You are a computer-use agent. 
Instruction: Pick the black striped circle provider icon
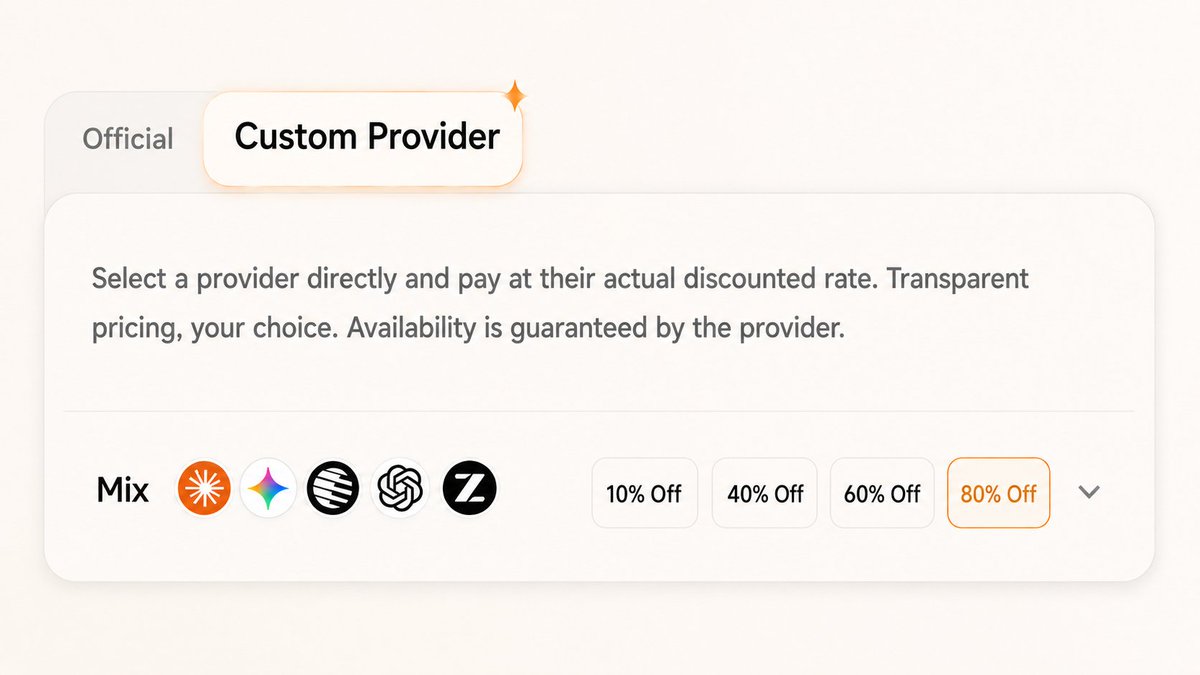coord(333,490)
